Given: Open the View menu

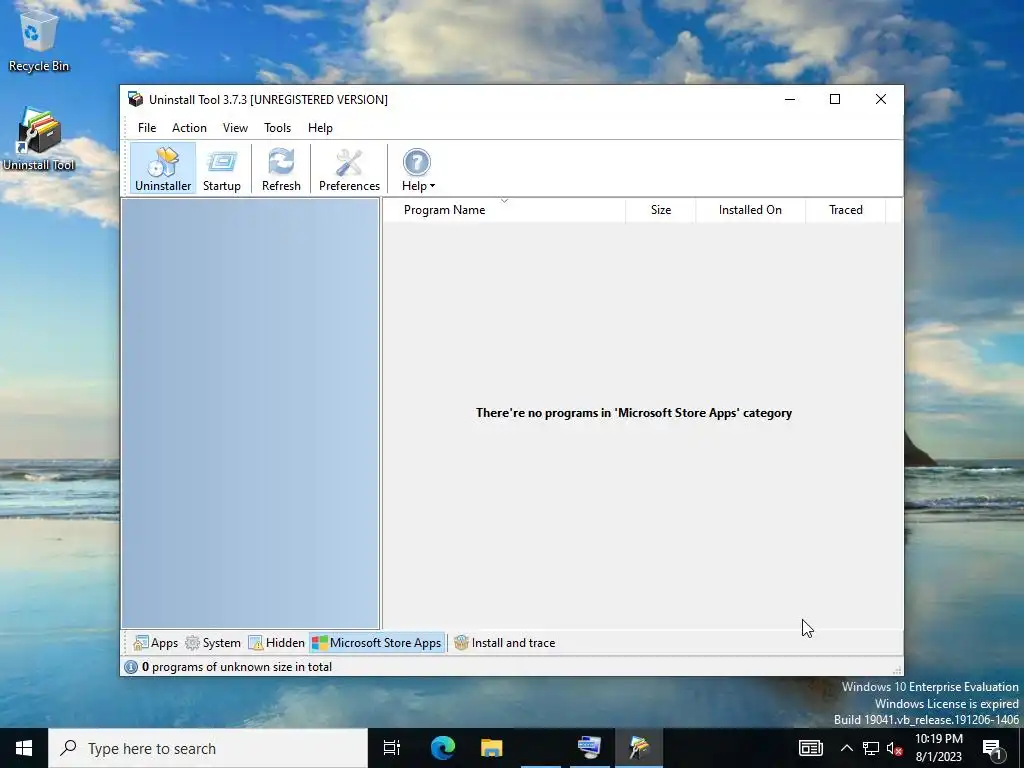Looking at the screenshot, I should [235, 128].
